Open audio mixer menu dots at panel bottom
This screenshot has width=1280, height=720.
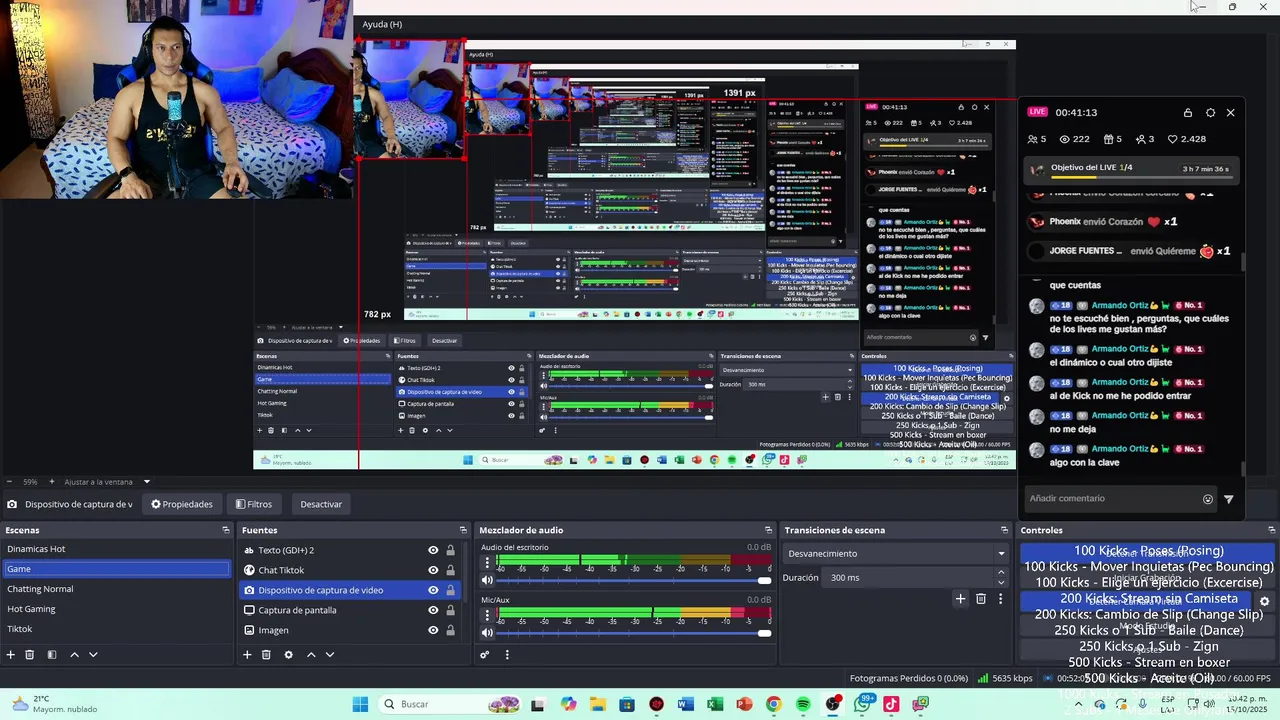[507, 655]
